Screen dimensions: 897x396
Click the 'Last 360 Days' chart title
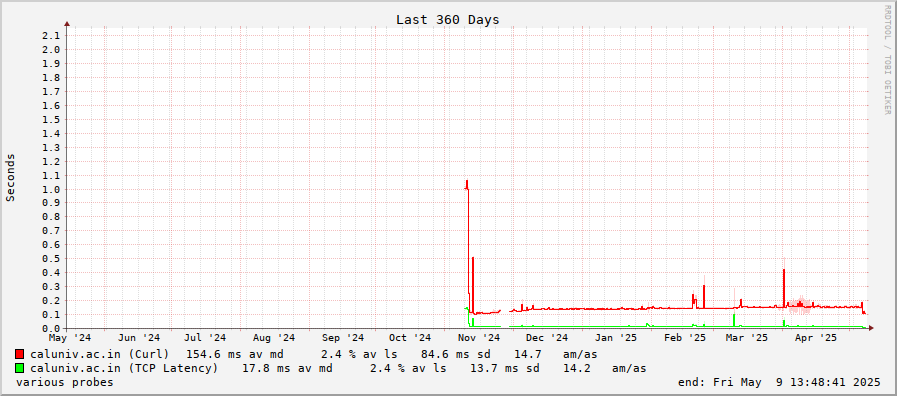tap(447, 19)
